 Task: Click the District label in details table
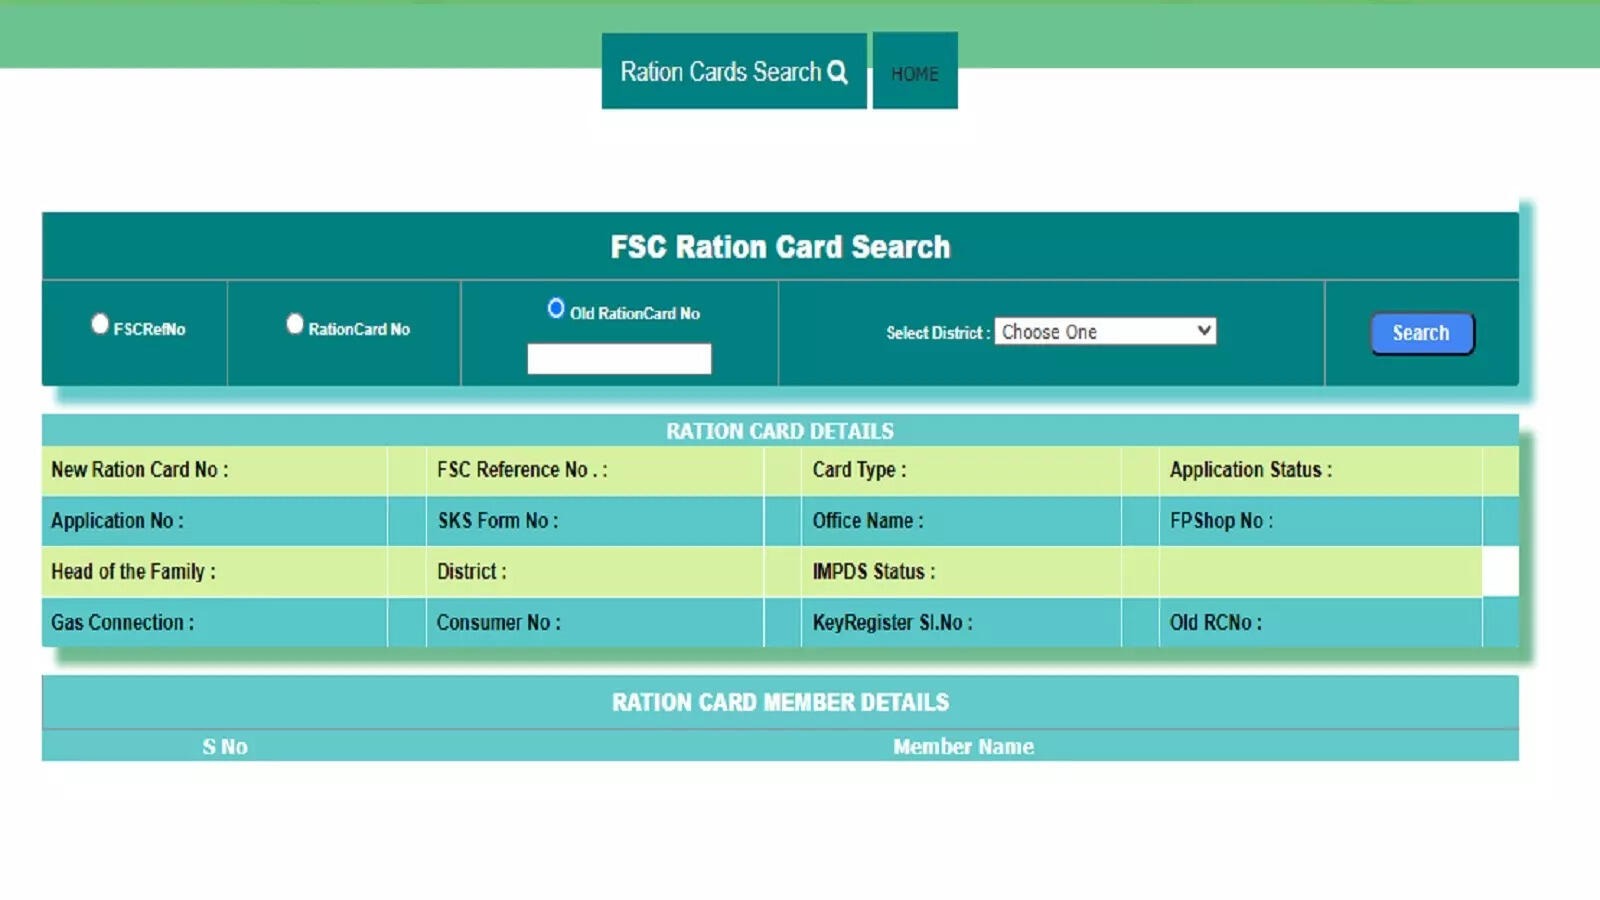pos(472,572)
